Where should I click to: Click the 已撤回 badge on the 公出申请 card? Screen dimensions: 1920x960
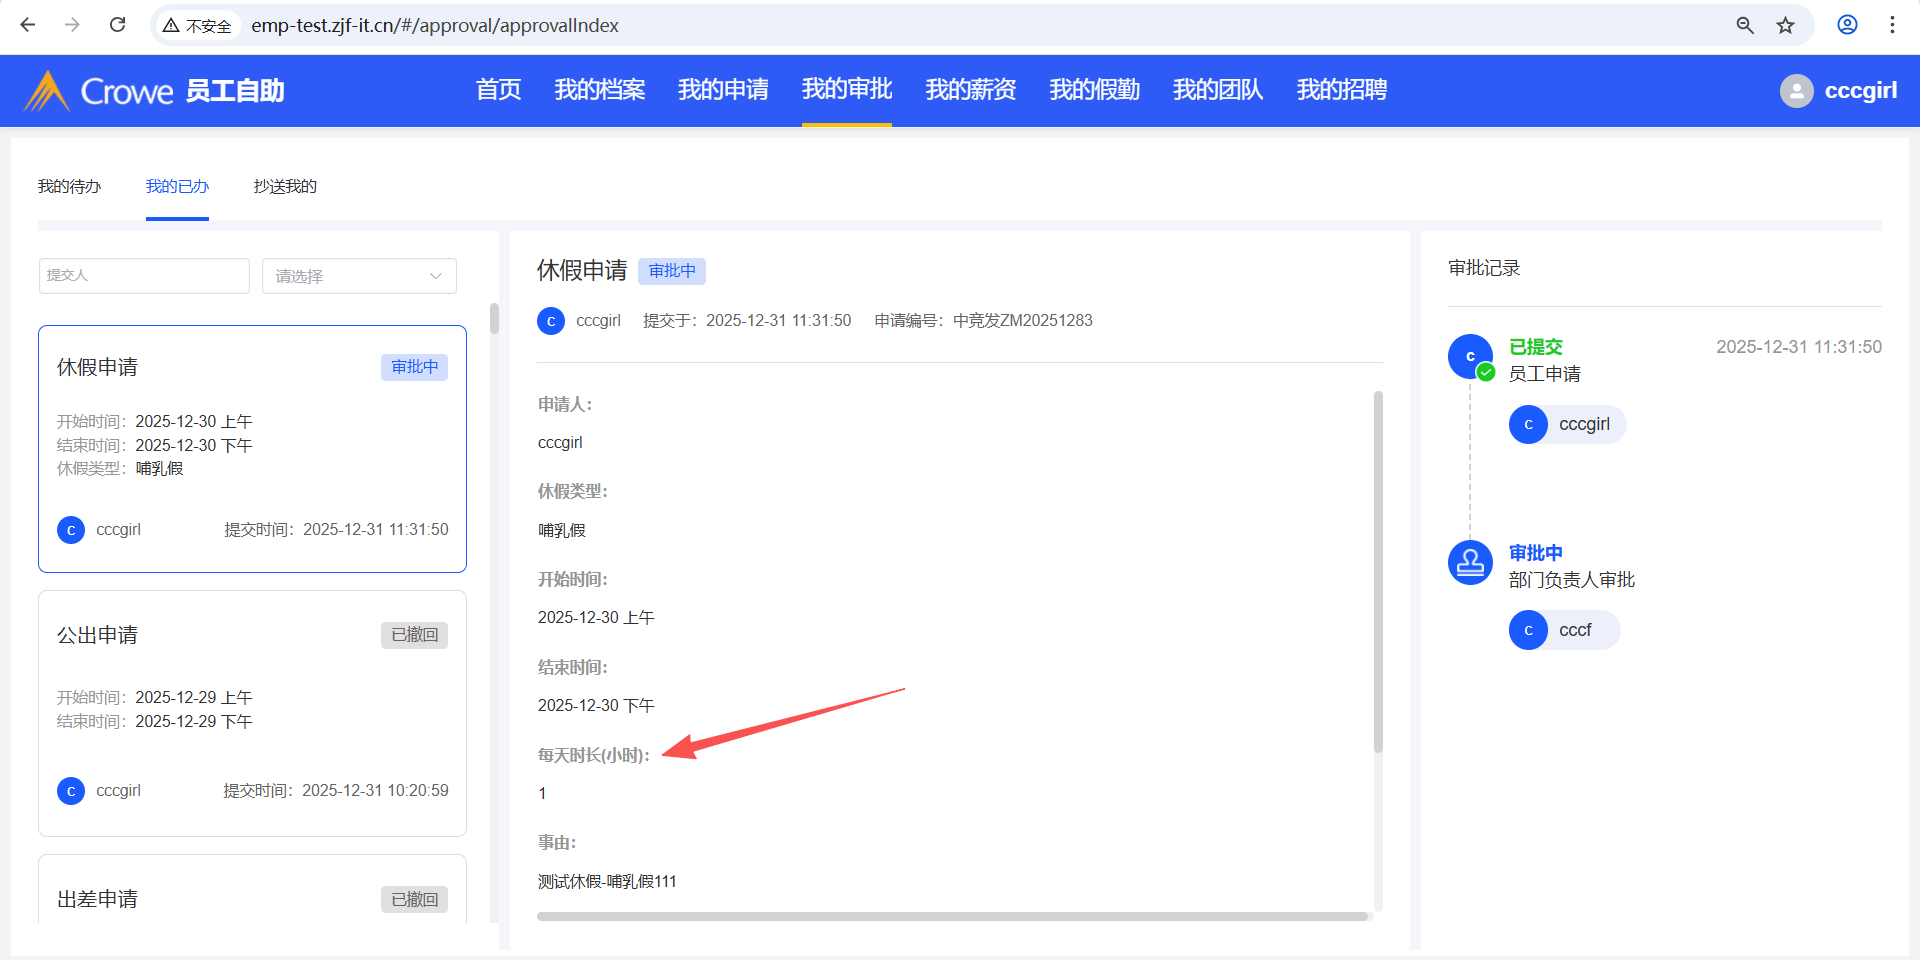point(414,635)
